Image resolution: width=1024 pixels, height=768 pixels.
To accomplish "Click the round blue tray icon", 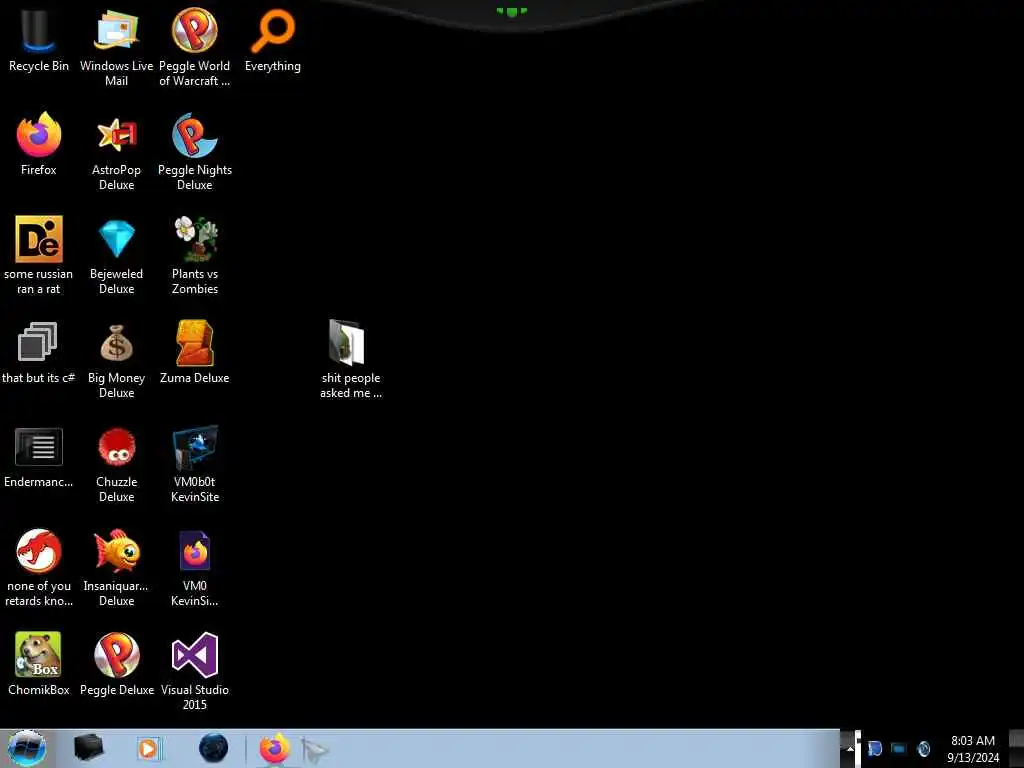I will 923,749.
